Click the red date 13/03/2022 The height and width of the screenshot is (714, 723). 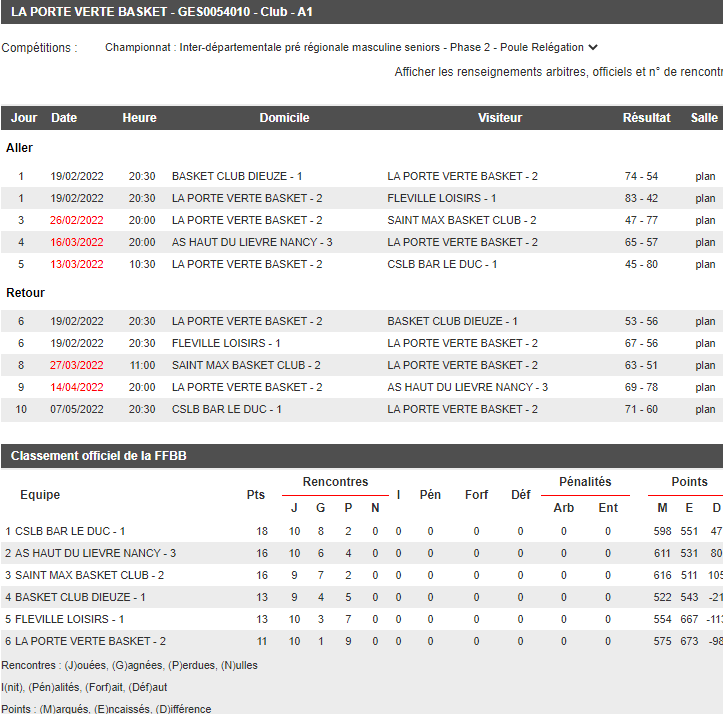(x=77, y=264)
